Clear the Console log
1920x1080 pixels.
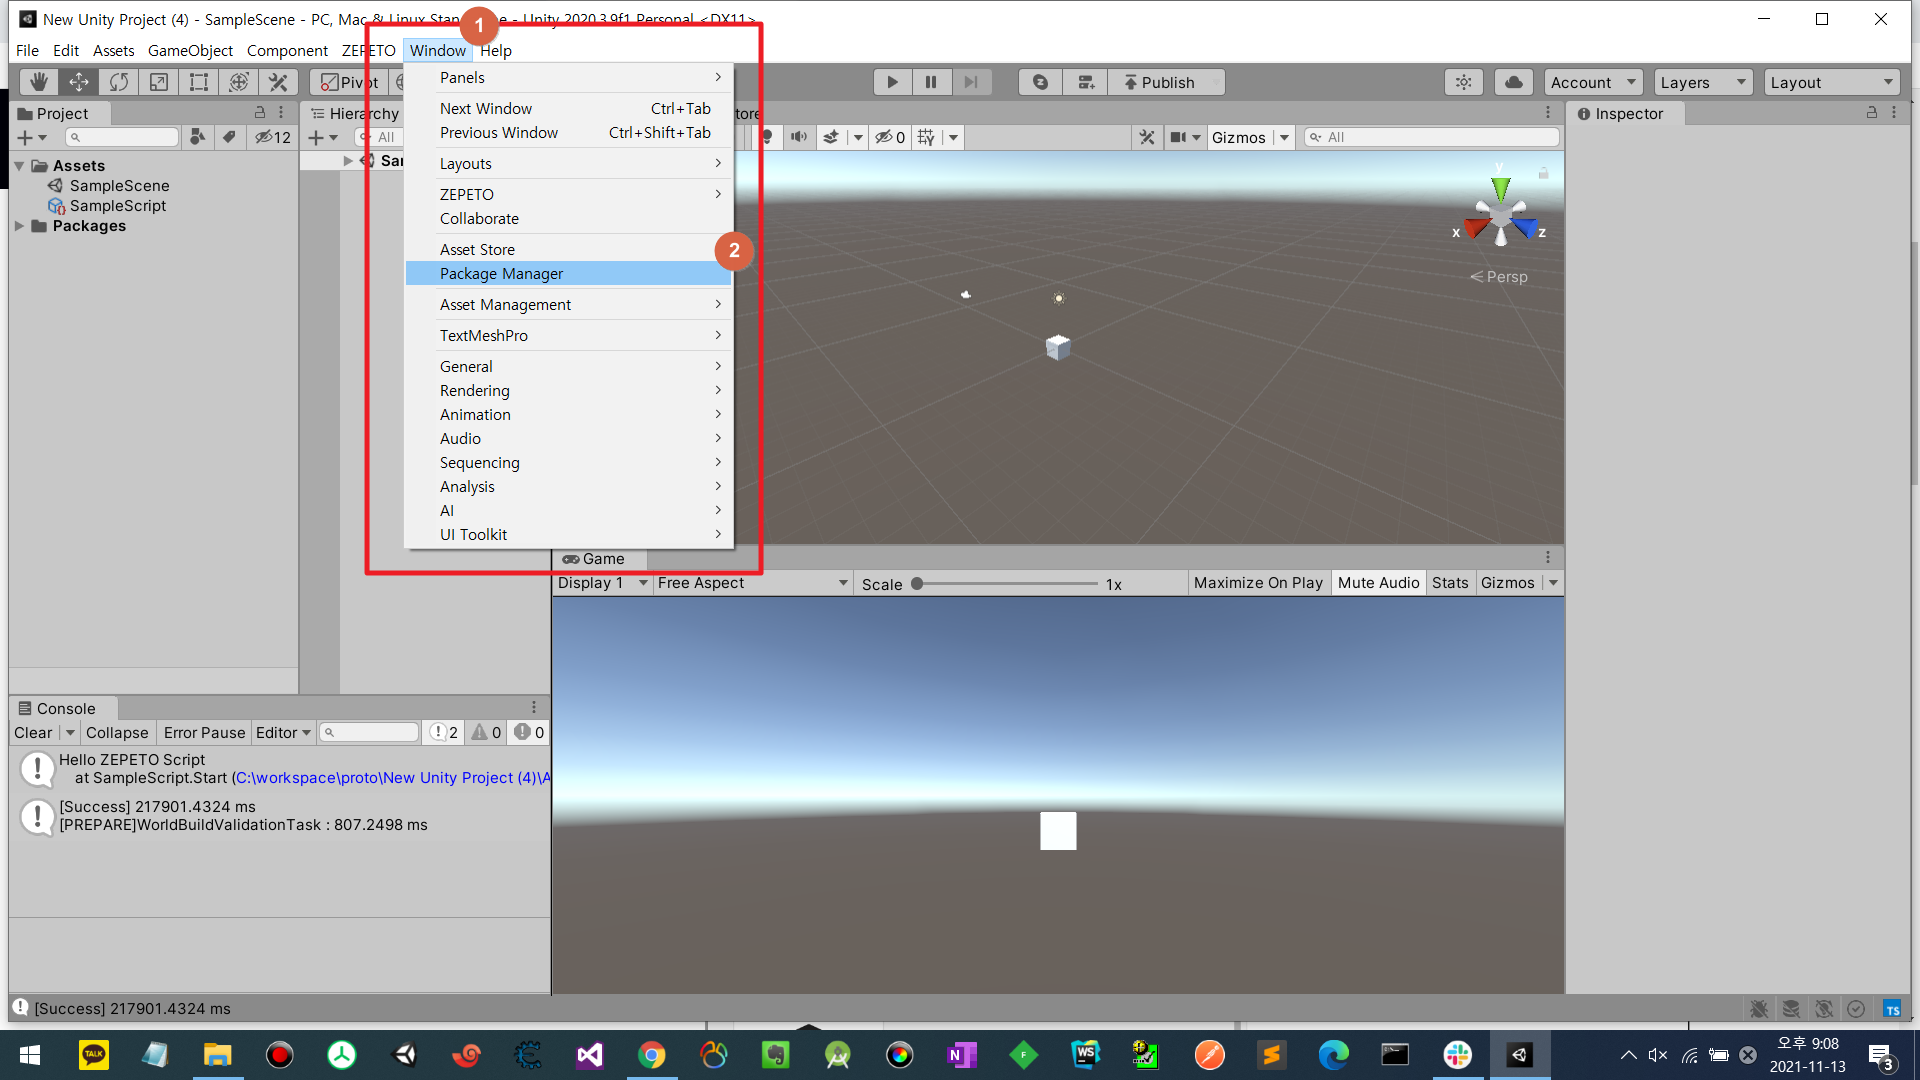click(x=33, y=733)
